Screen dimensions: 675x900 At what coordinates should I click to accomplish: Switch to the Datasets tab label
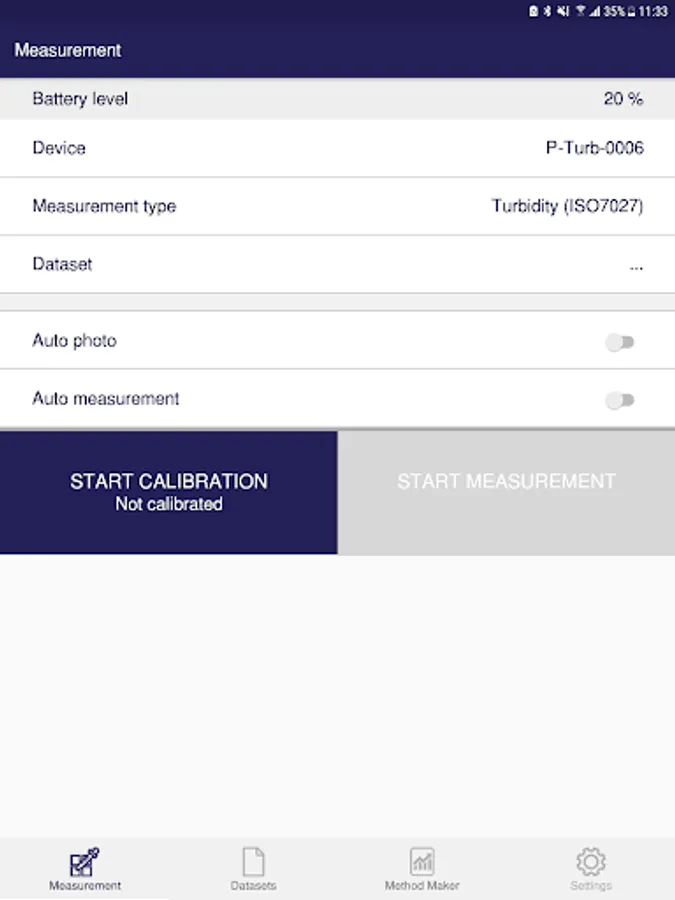(253, 886)
